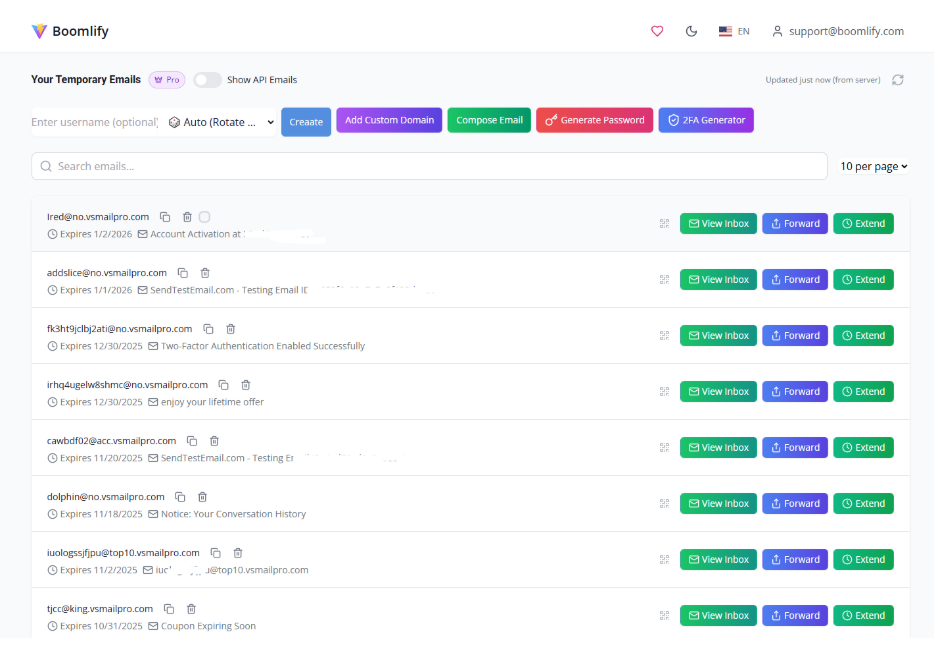Copy the cawbdf02@acc.vsmailpro.com address
The width and height of the screenshot is (934, 653).
point(192,441)
